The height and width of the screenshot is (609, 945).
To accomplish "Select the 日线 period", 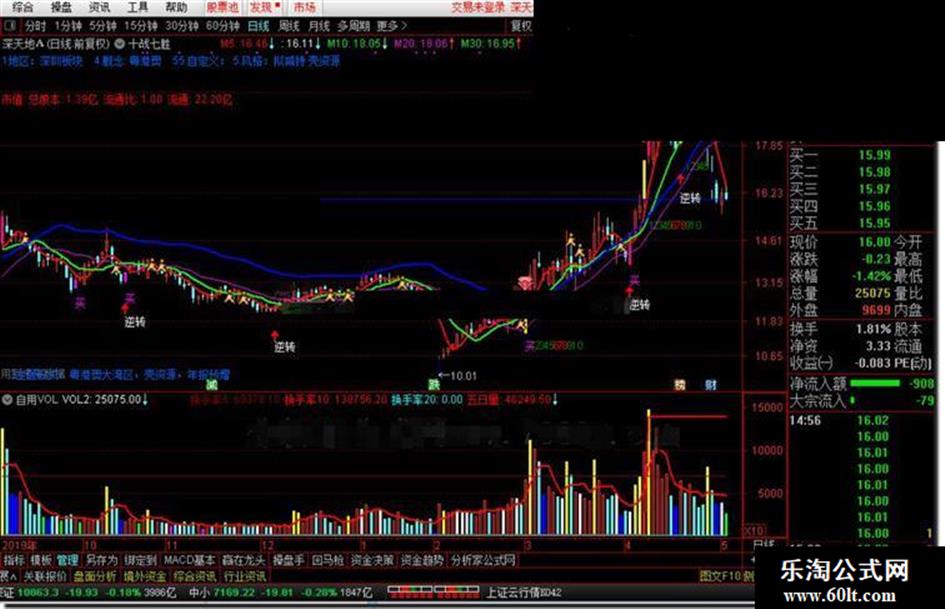I will click(x=259, y=26).
